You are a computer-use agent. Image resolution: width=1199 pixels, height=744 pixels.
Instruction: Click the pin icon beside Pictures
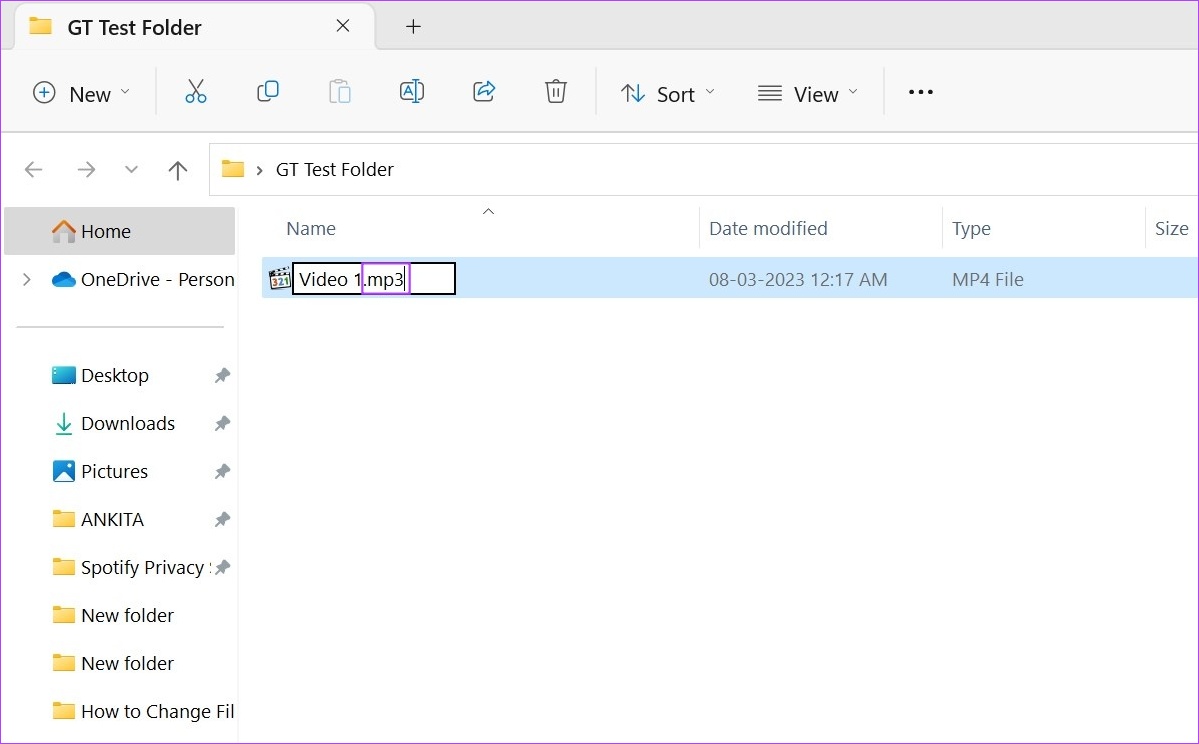(222, 472)
